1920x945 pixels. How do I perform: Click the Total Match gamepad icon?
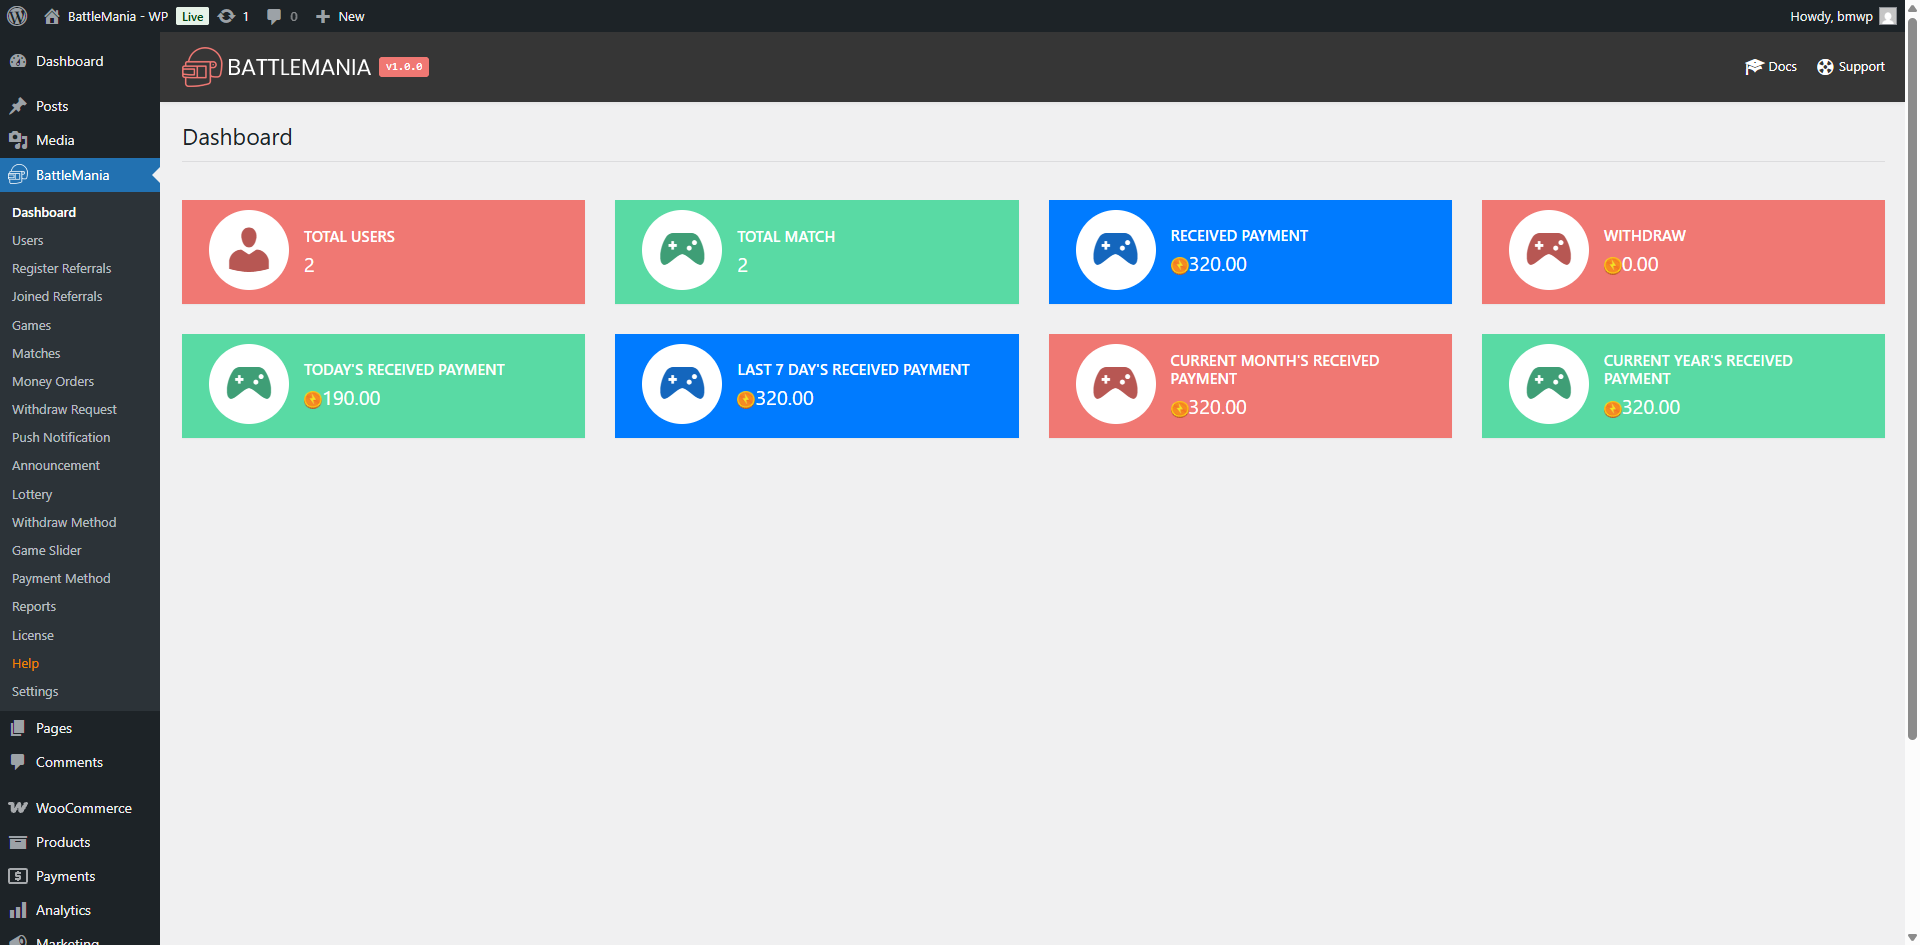(682, 250)
